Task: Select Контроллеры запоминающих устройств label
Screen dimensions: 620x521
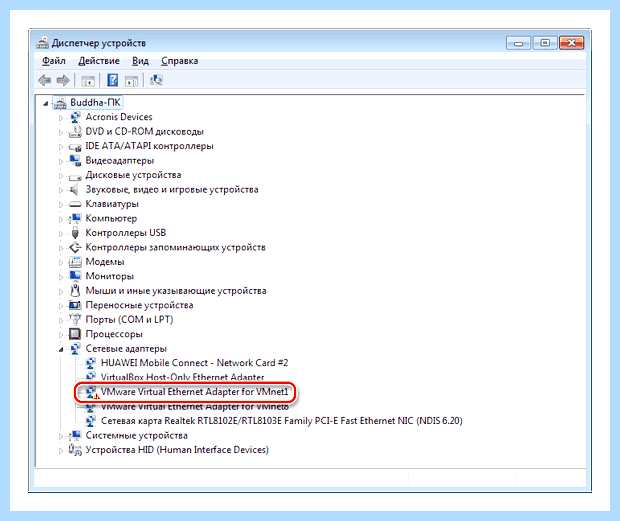Action: (x=175, y=247)
